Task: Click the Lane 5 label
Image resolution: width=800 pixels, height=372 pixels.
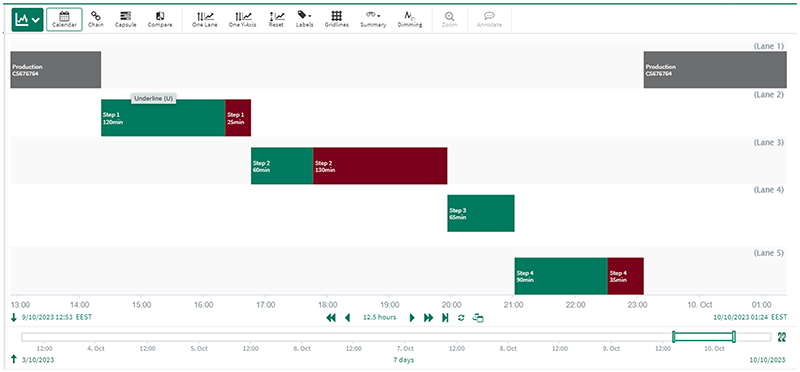Action: (768, 253)
